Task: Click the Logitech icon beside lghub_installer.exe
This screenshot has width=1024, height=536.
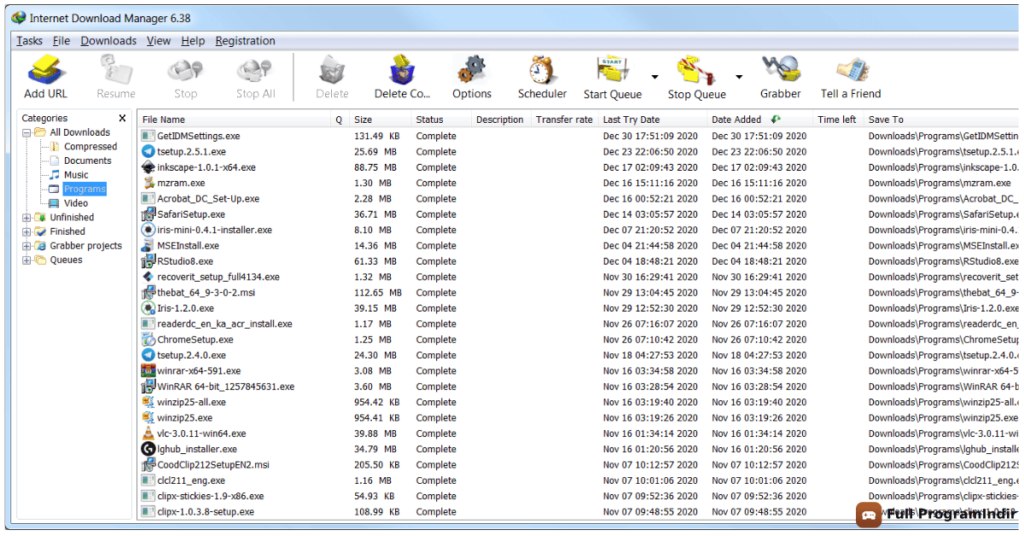Action: 148,449
